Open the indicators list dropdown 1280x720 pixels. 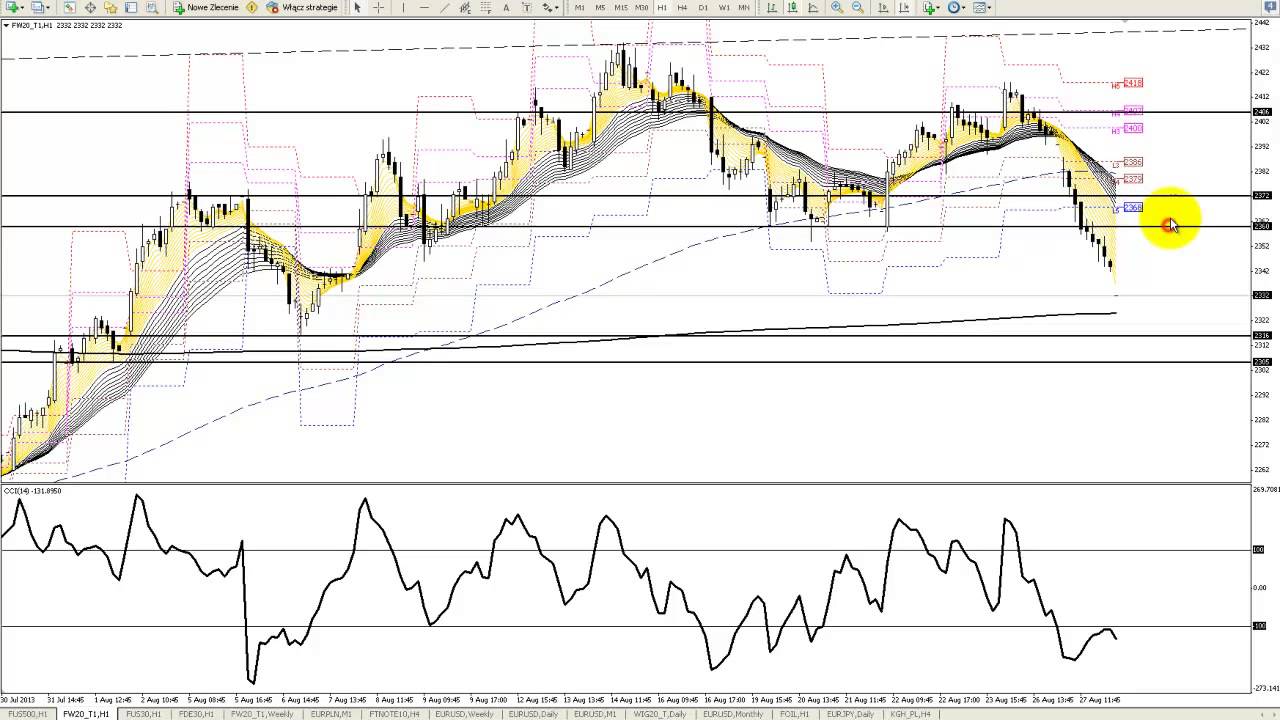pyautogui.click(x=931, y=7)
